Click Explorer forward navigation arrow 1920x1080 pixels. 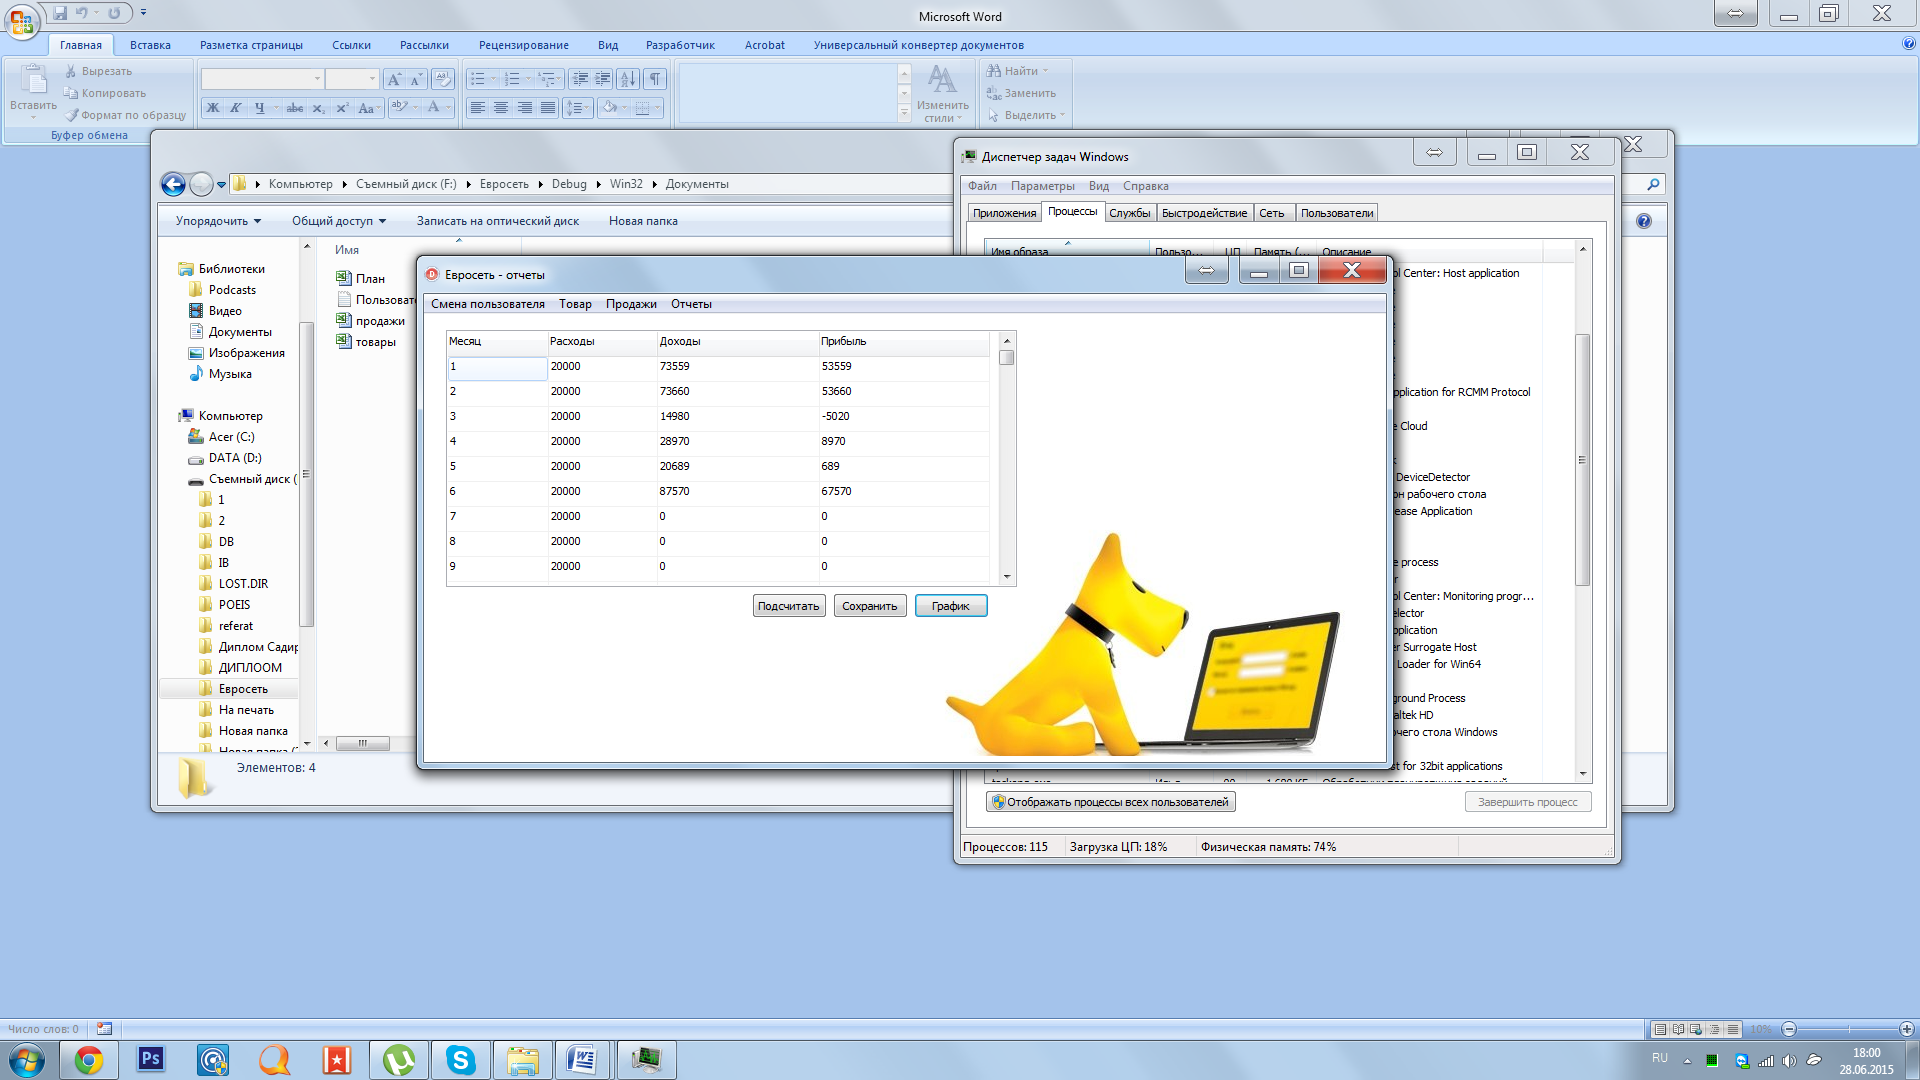pos(201,184)
